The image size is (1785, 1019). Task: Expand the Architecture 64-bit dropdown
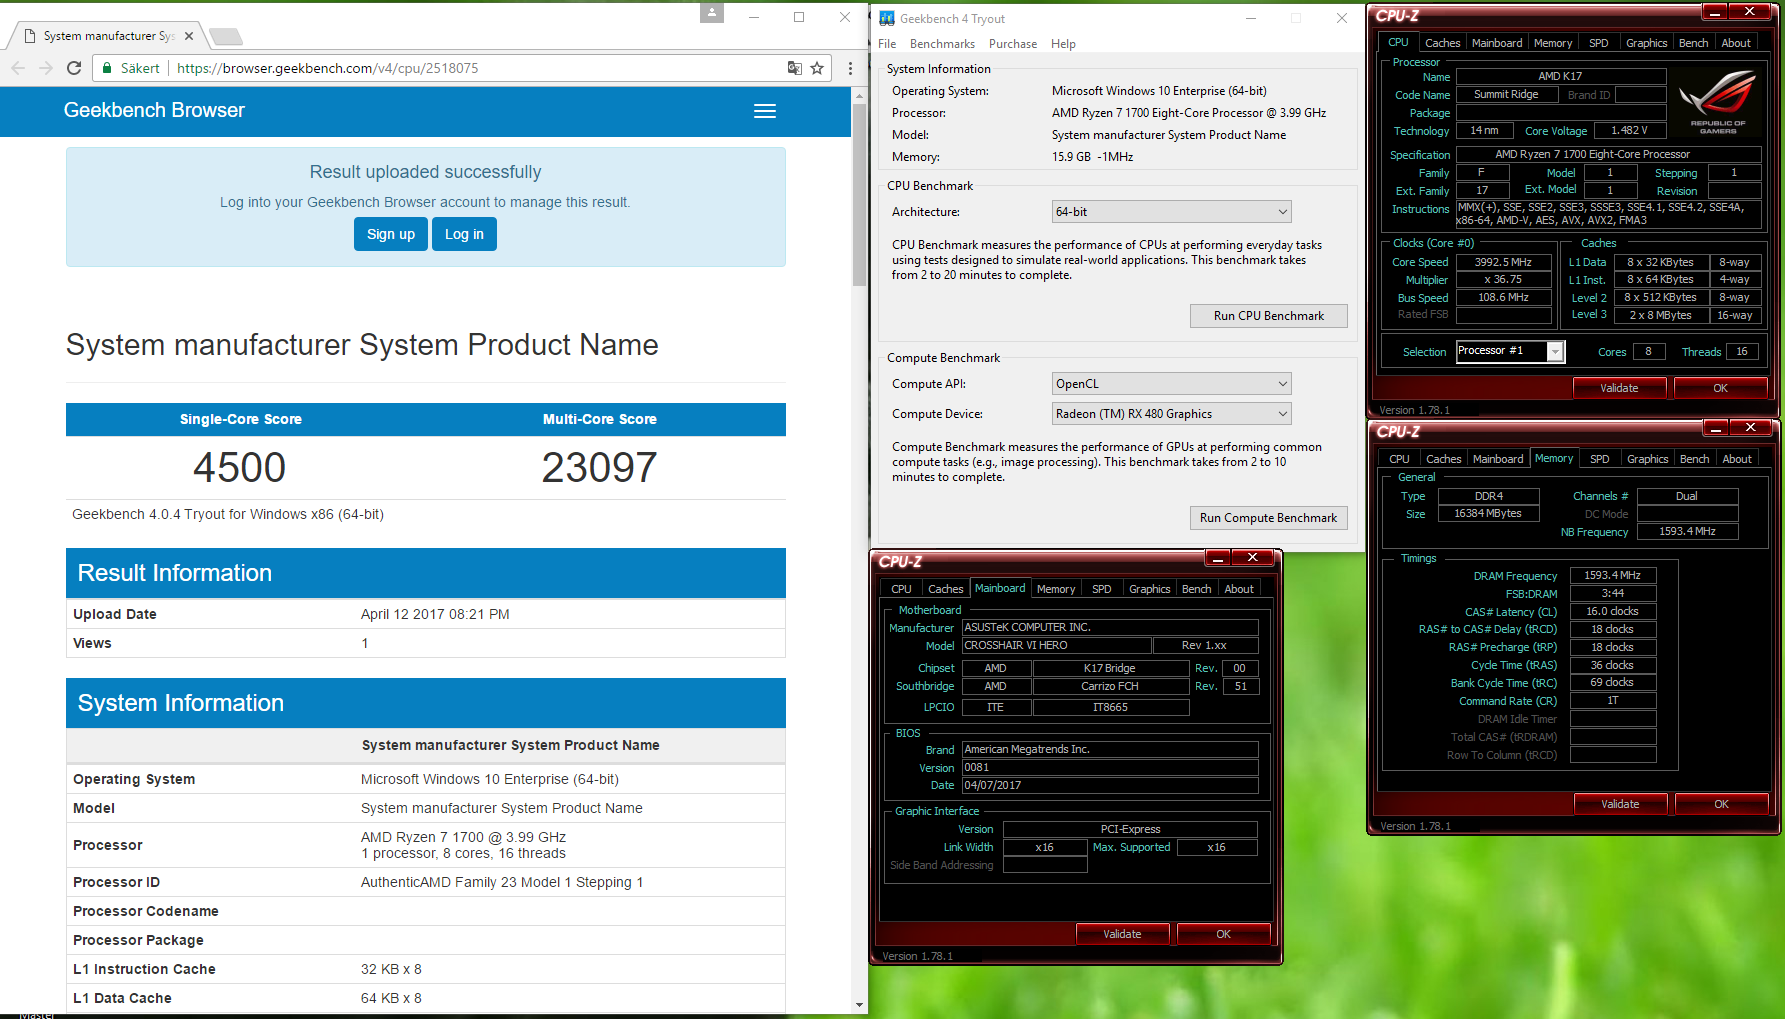(1171, 212)
